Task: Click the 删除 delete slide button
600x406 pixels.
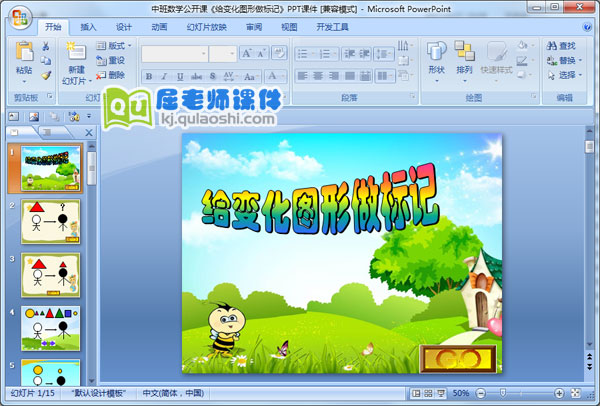Action: pos(110,75)
